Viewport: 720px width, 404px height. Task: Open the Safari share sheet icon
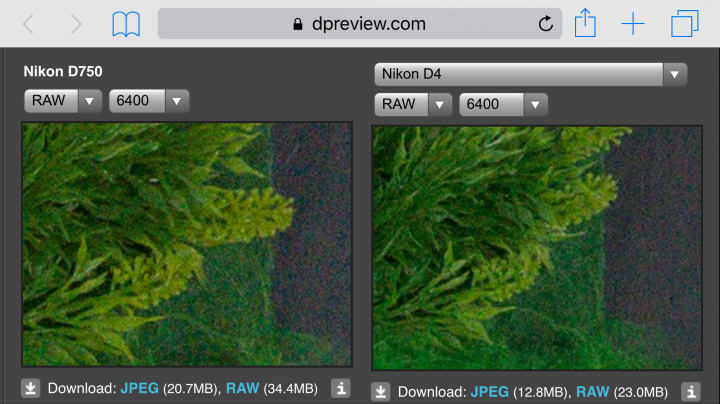585,23
